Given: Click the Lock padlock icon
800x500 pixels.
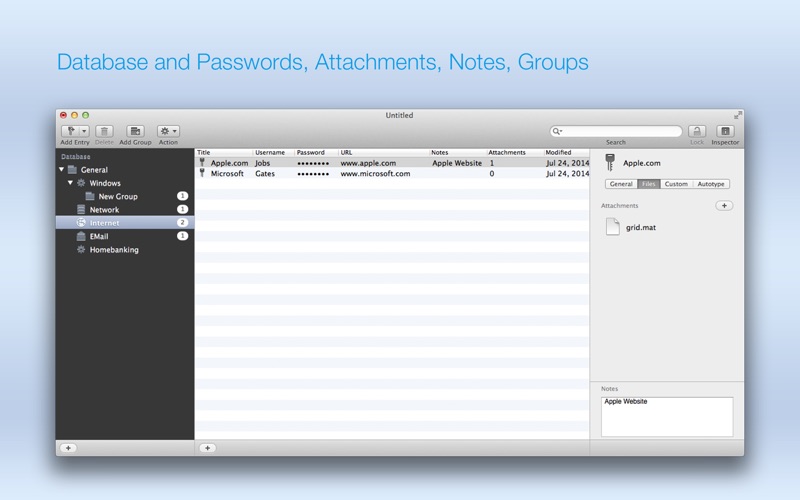Looking at the screenshot, I should 697,131.
